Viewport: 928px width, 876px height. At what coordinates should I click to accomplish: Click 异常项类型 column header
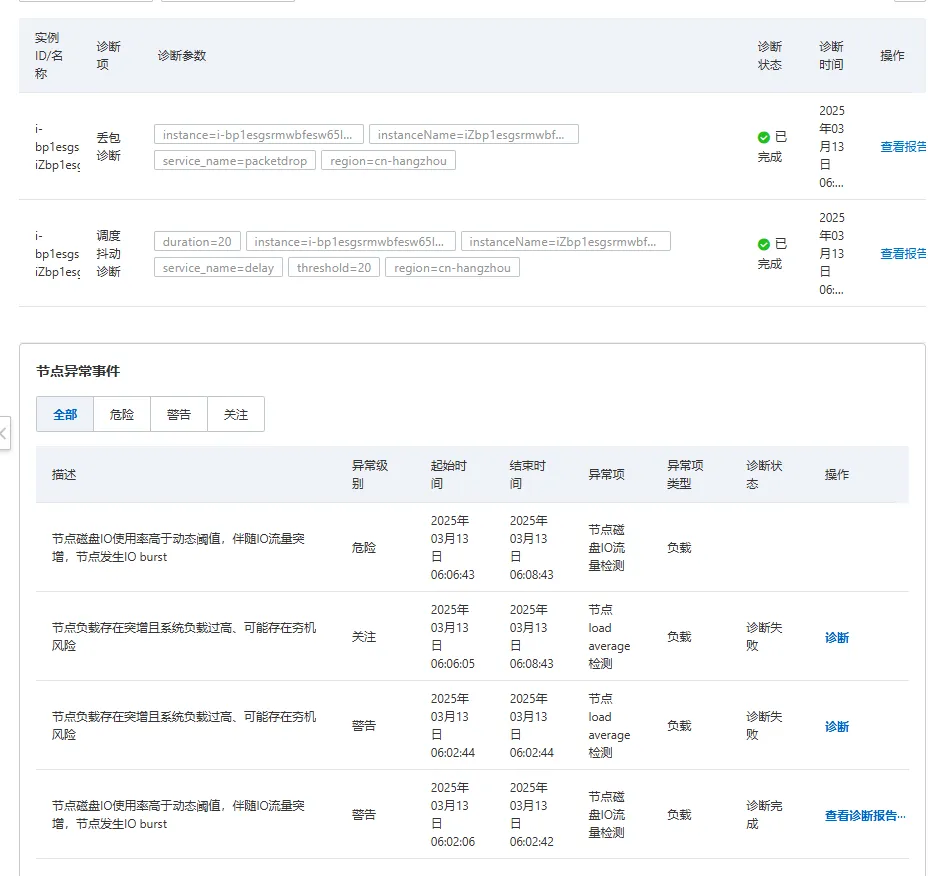click(x=685, y=475)
